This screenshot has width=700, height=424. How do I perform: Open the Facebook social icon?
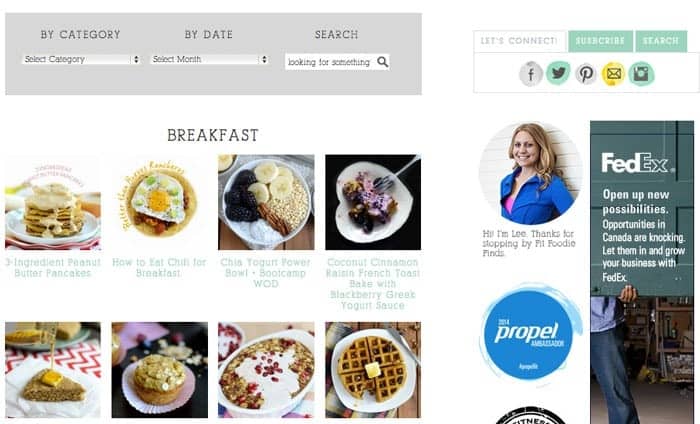531,74
